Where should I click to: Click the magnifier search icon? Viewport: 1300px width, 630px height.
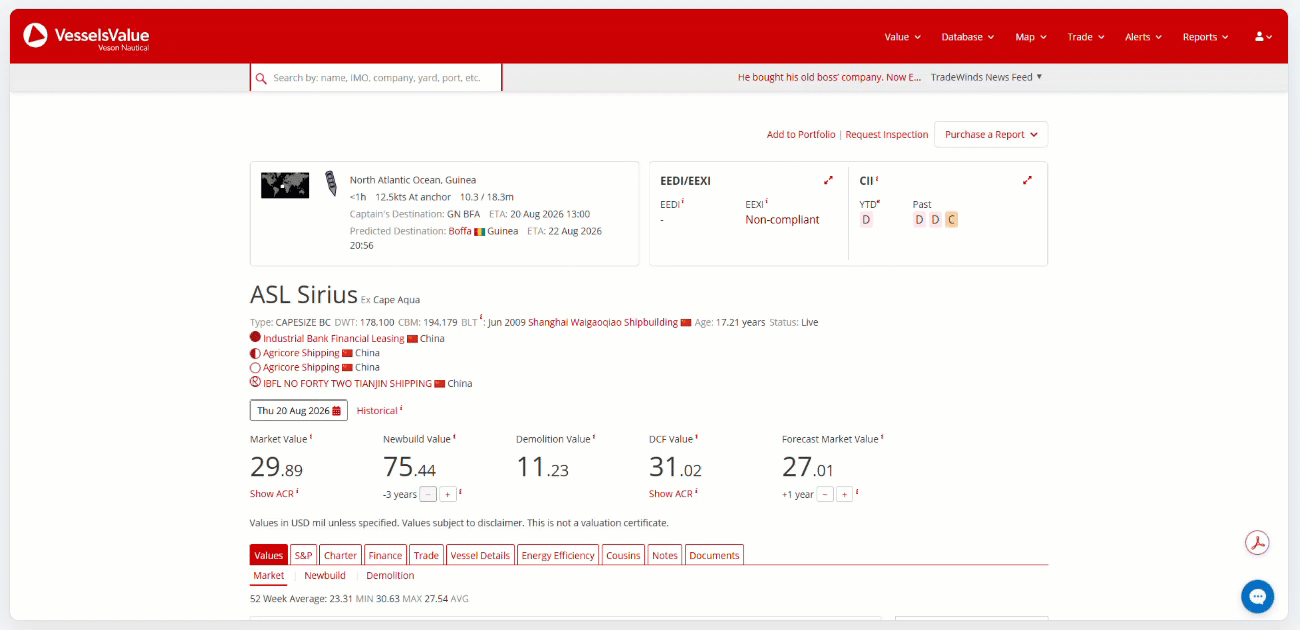[261, 78]
